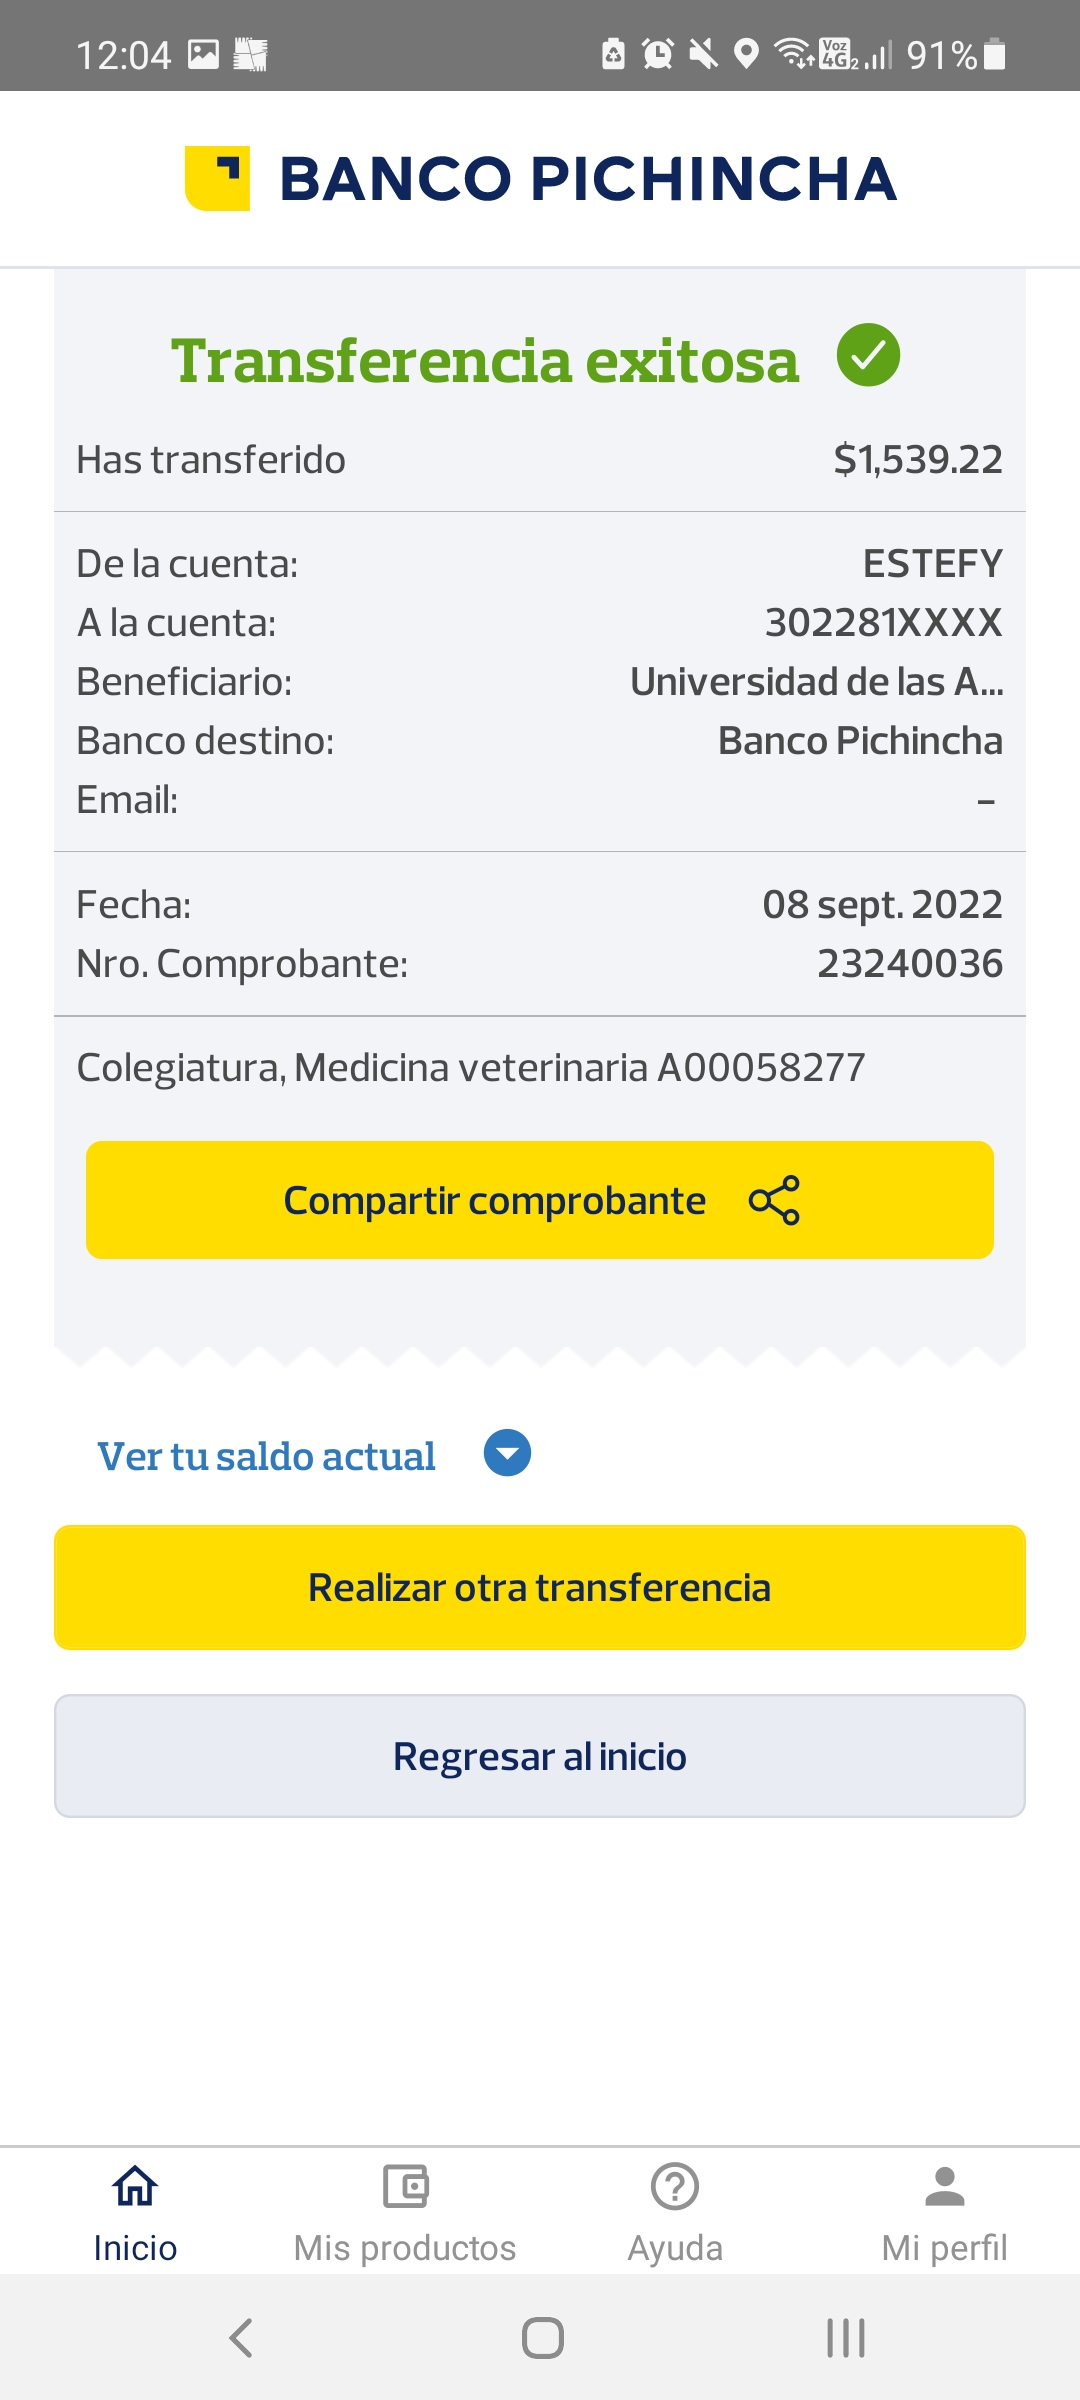Expand the blue saldo dropdown arrow
Viewport: 1080px width, 2400px height.
pyautogui.click(x=507, y=1453)
